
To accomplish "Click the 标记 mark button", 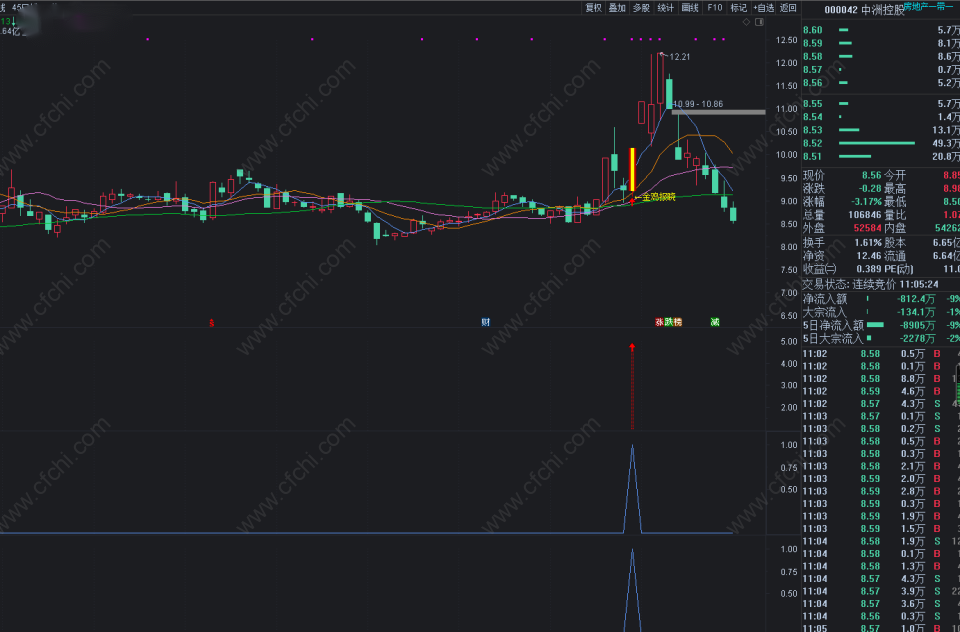I will [739, 8].
